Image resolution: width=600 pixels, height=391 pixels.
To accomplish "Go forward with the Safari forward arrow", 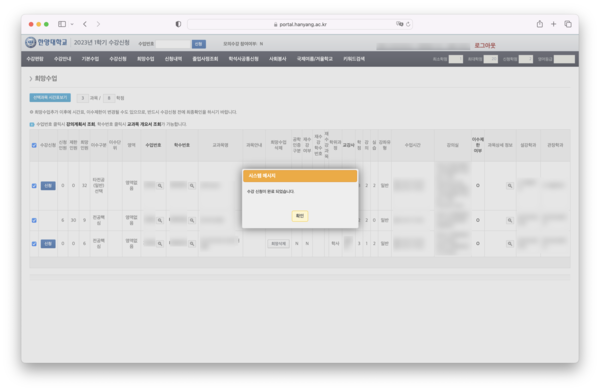I will [98, 24].
